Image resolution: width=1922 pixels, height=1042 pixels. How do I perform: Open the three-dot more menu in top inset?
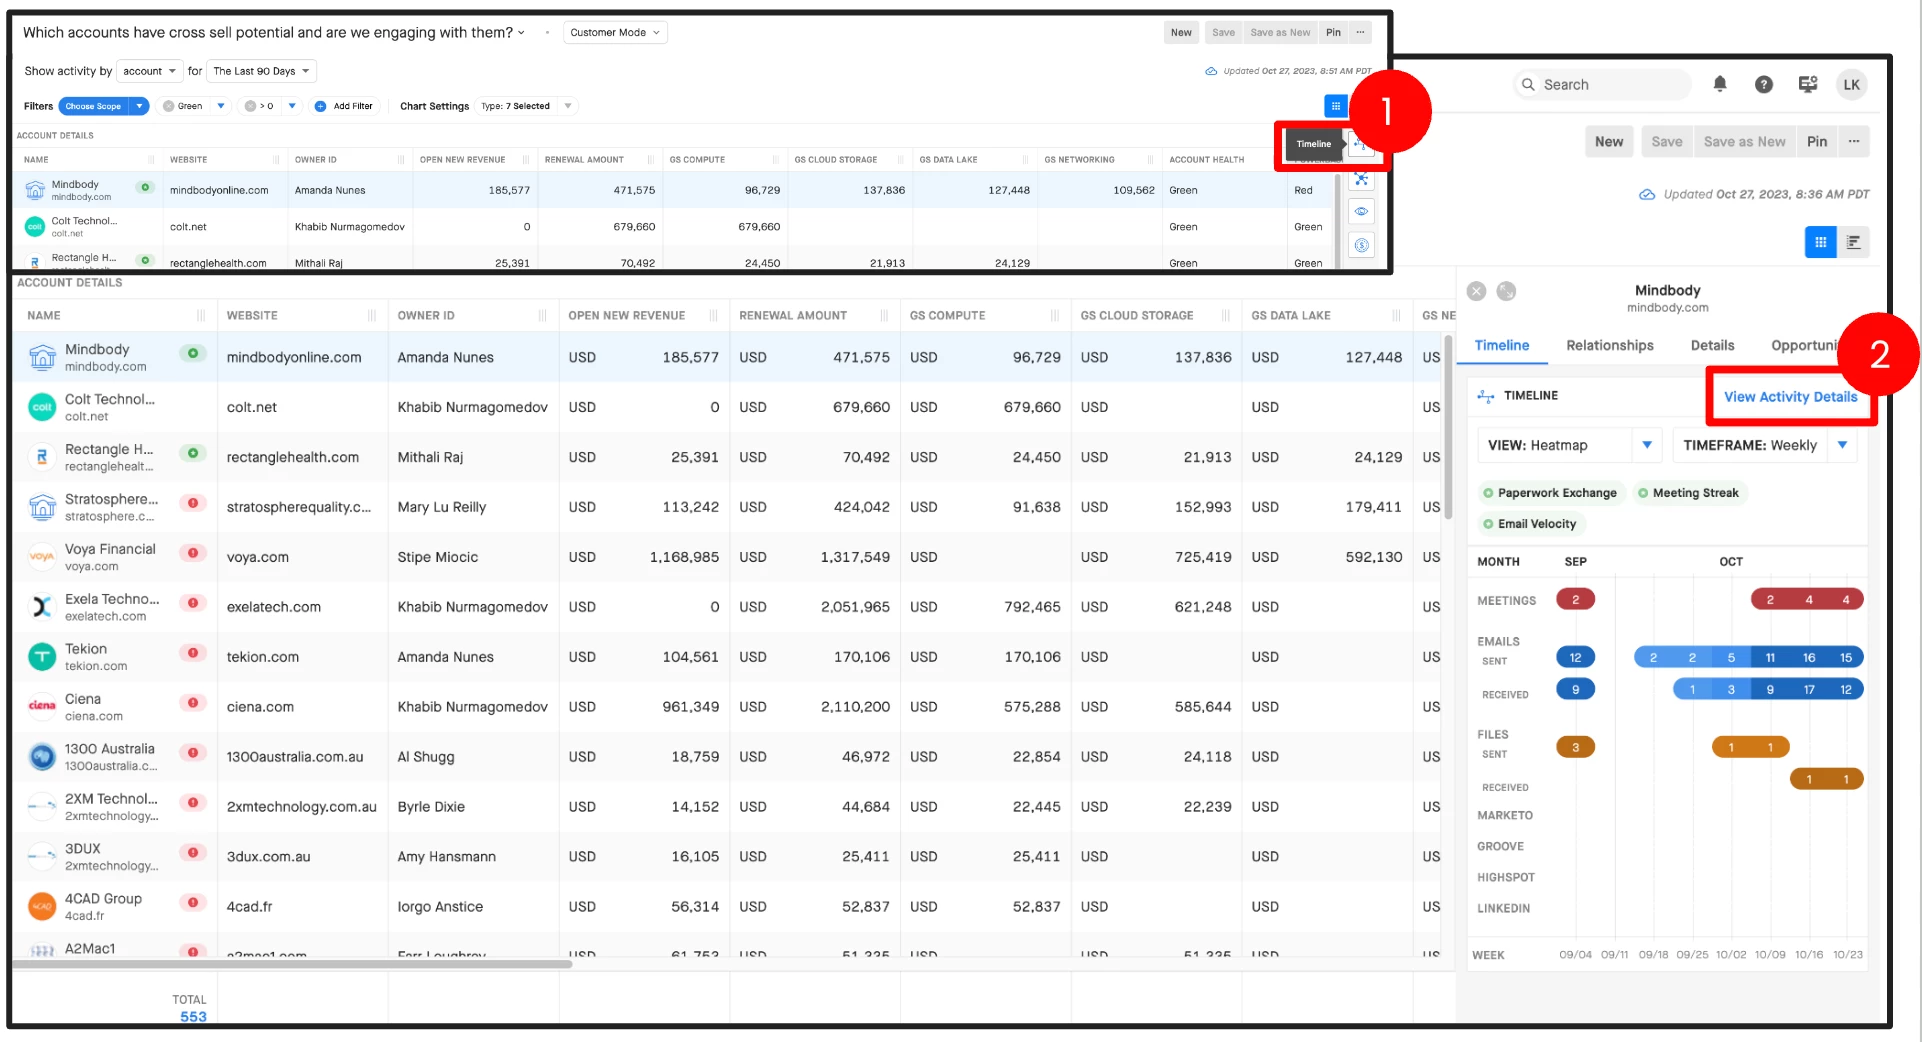(1360, 32)
